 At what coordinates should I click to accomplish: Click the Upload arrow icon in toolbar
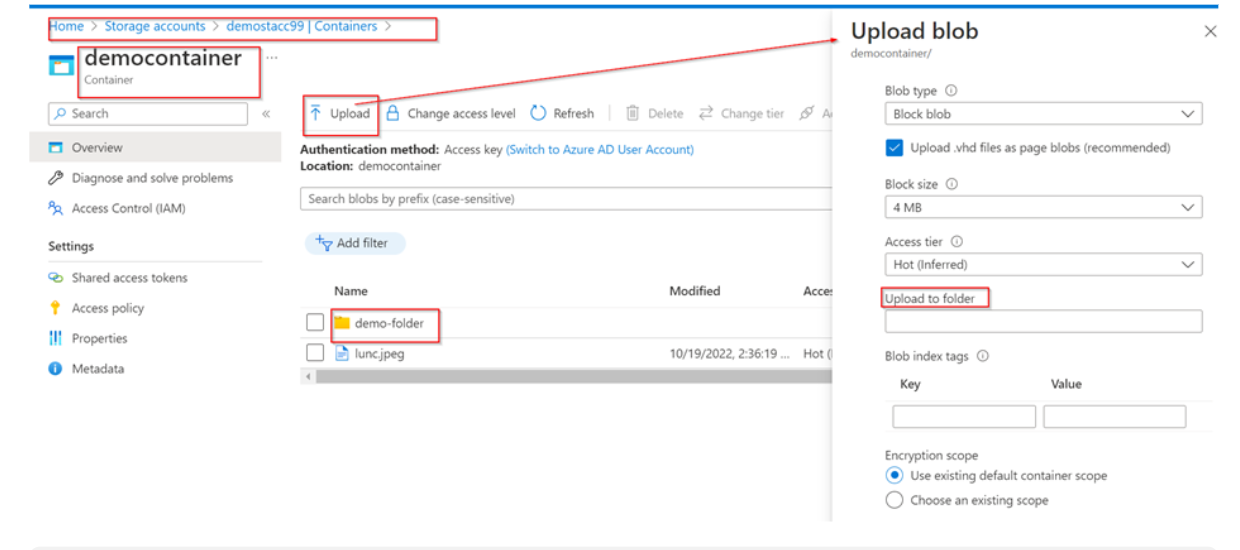[315, 113]
